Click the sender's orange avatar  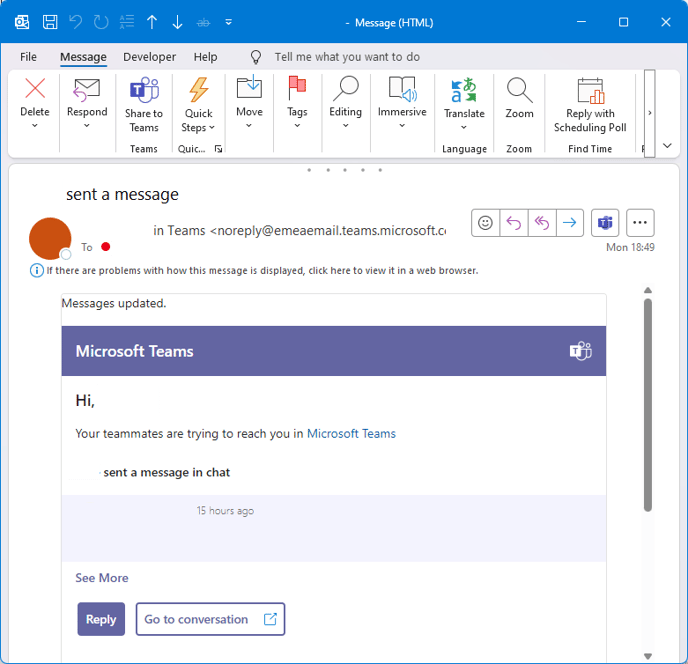50,239
